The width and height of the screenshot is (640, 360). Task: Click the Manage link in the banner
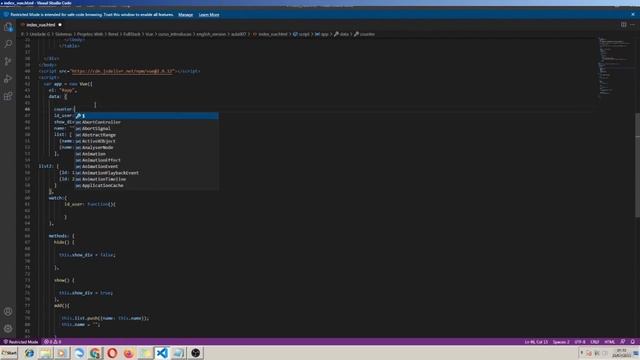coord(185,15)
